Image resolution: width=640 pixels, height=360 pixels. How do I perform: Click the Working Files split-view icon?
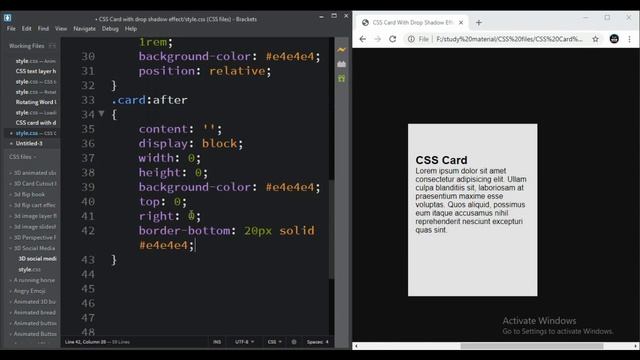pyautogui.click(x=52, y=46)
